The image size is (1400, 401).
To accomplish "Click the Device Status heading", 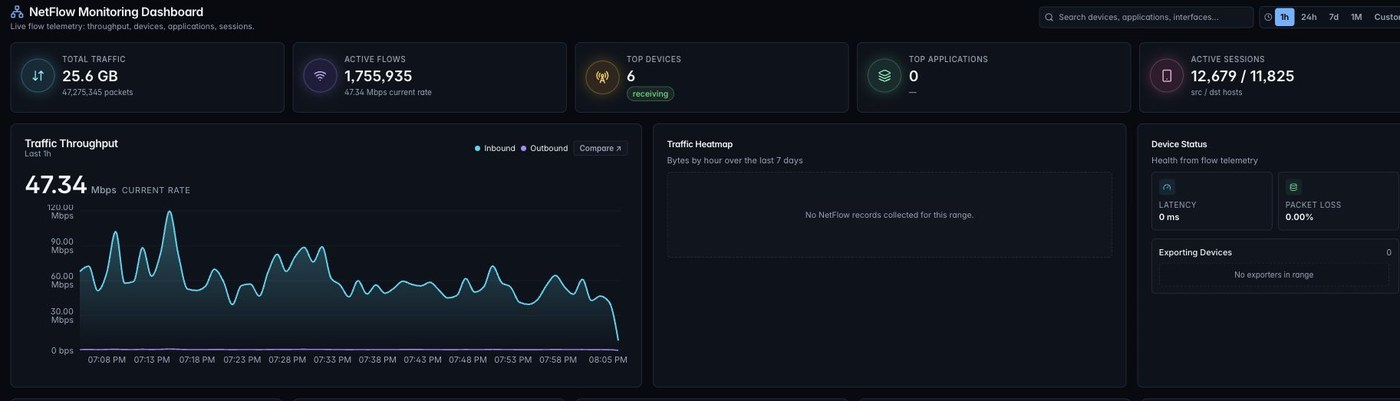I will click(x=1179, y=144).
